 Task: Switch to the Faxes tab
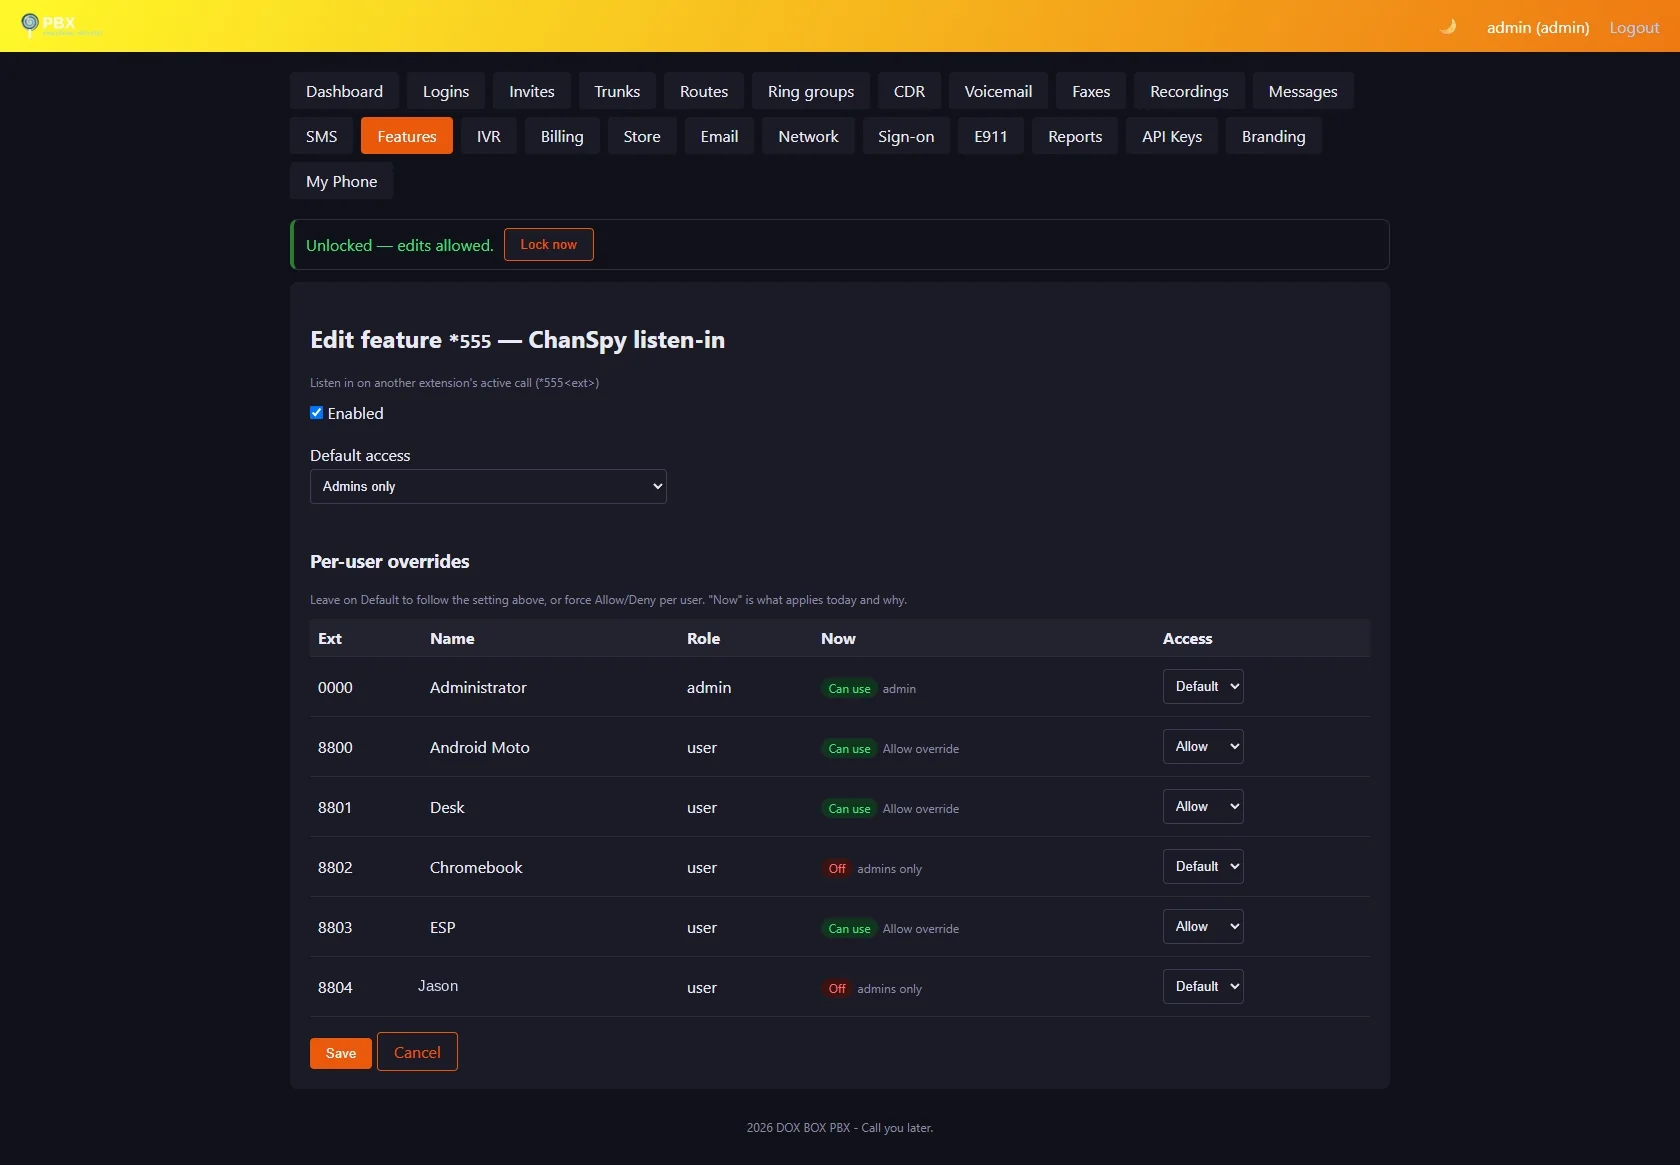point(1091,91)
